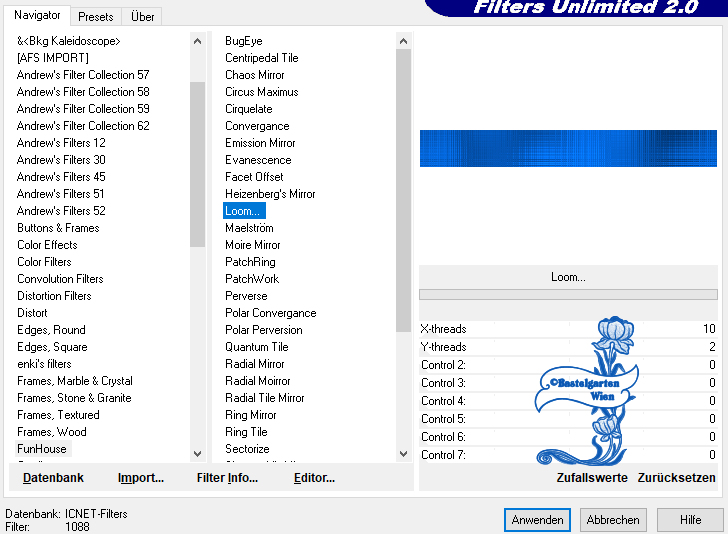The image size is (728, 534).
Task: Choose the Polar Convergance filter
Action: click(271, 313)
